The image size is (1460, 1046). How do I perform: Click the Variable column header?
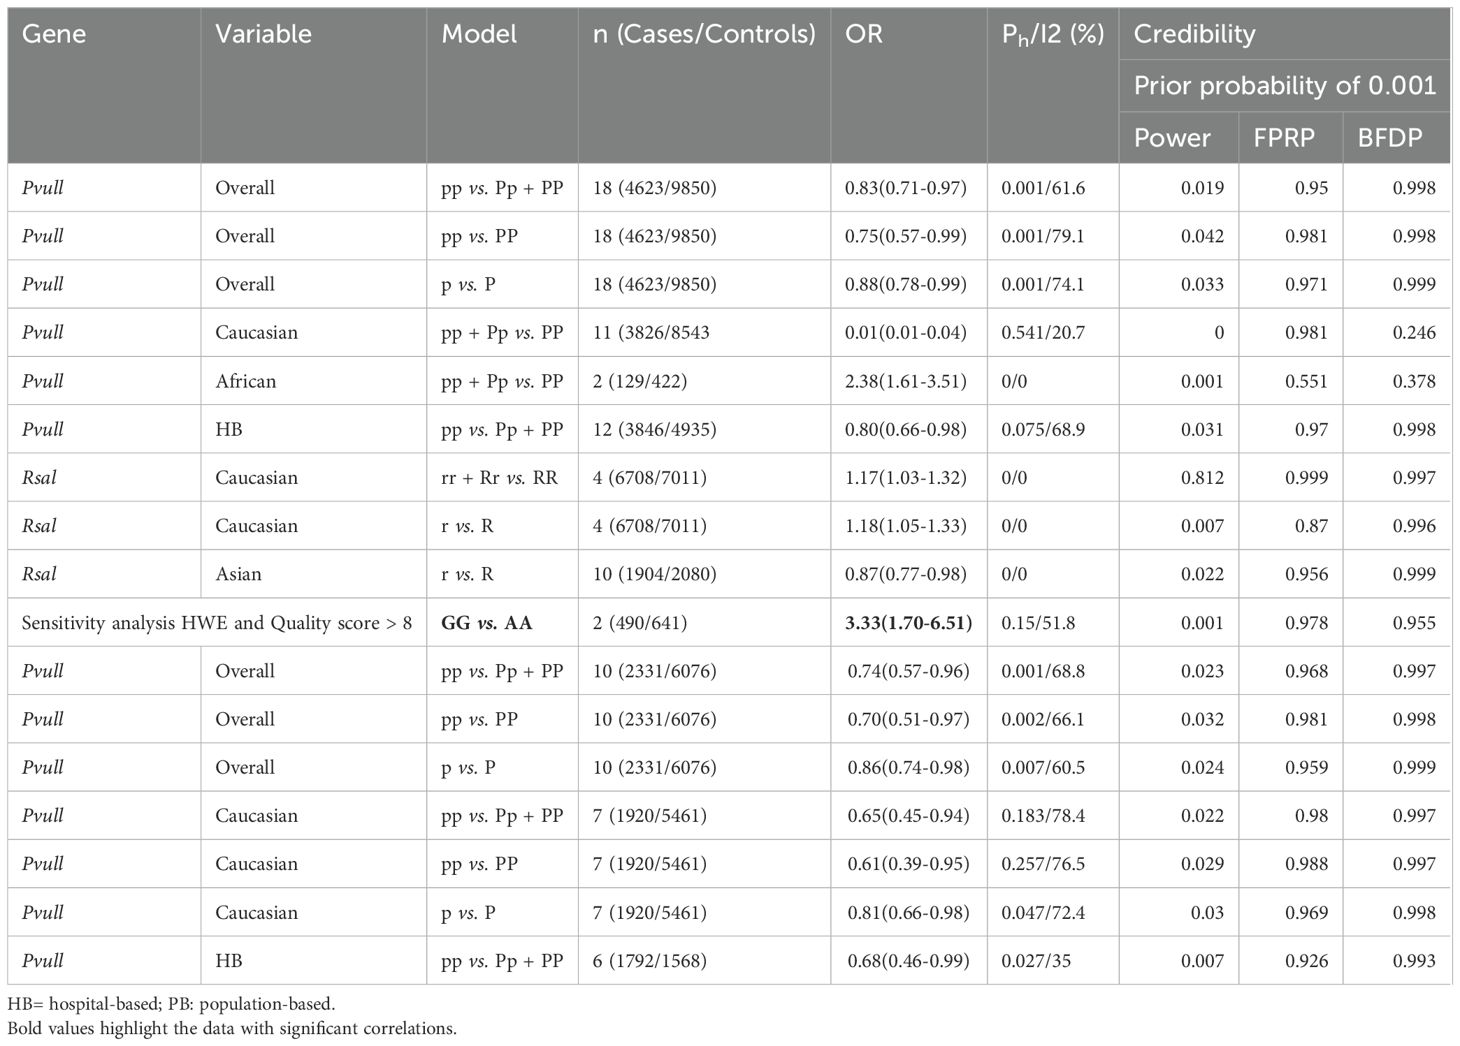pos(263,34)
